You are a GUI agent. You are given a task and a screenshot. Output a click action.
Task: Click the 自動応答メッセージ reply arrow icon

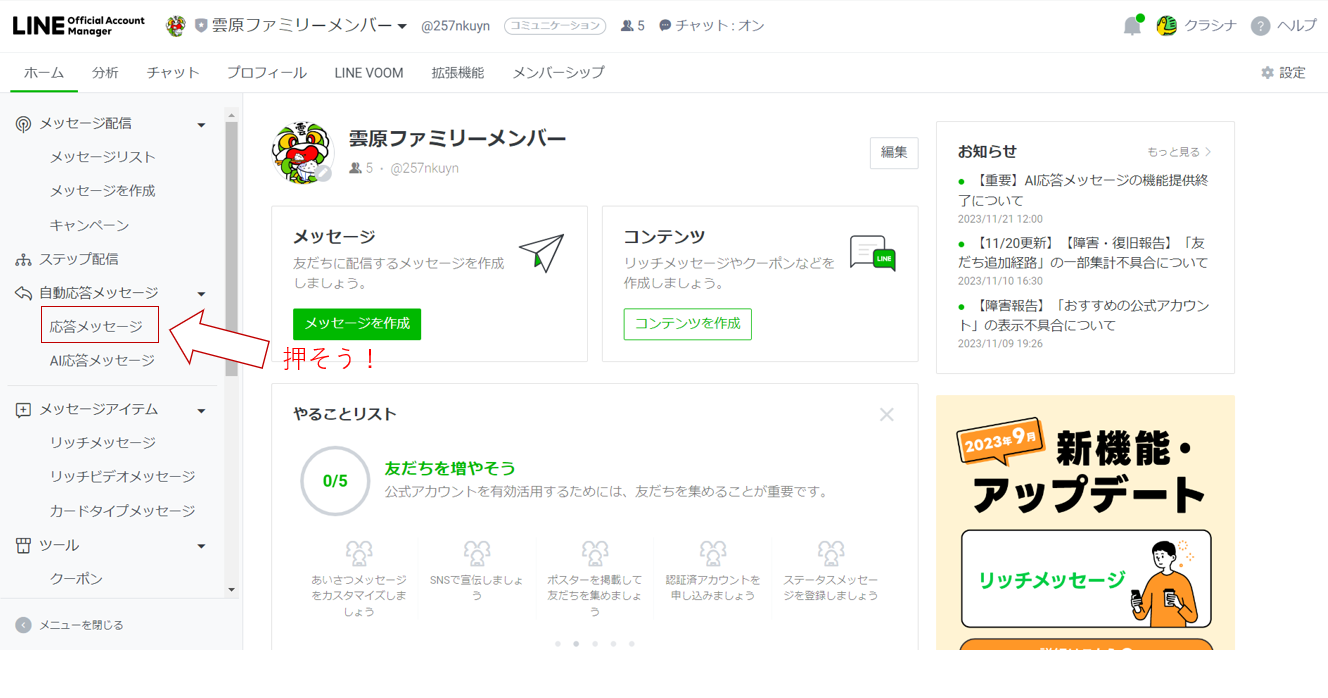(23, 293)
